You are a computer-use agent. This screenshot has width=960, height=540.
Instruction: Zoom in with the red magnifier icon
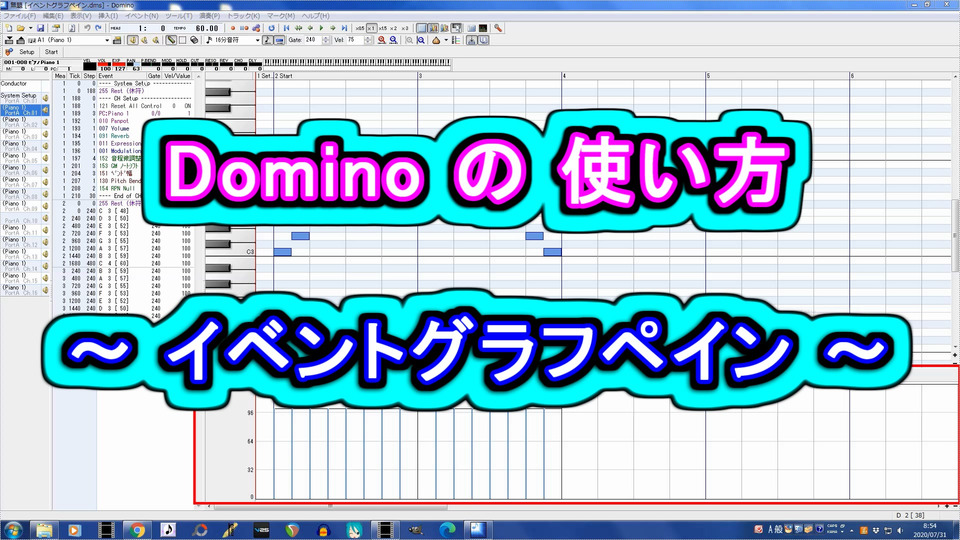381,40
